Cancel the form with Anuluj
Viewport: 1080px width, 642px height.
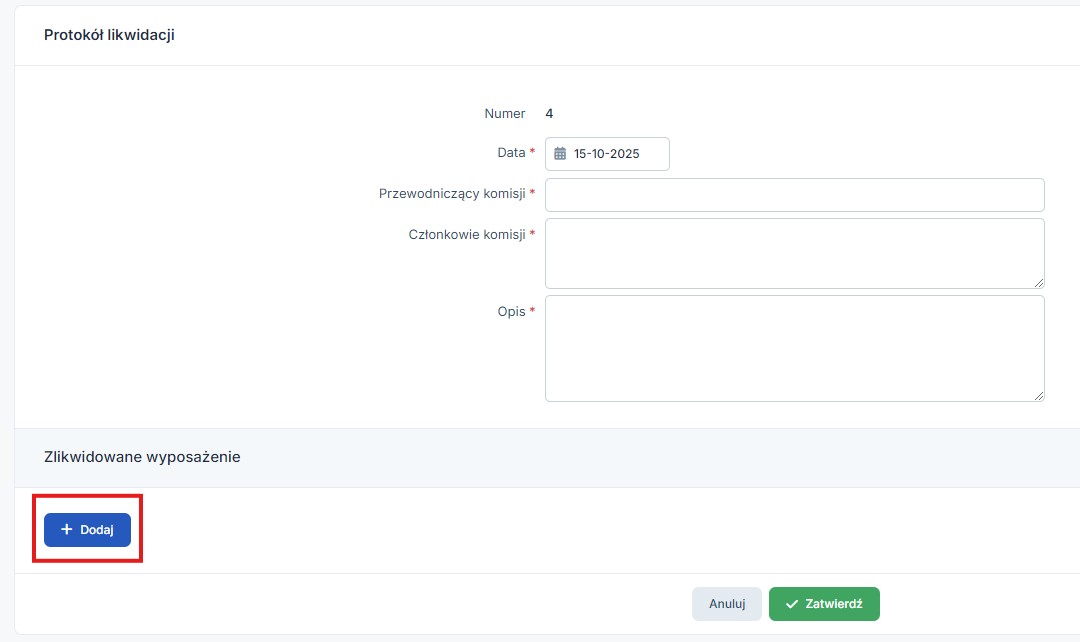coord(727,604)
